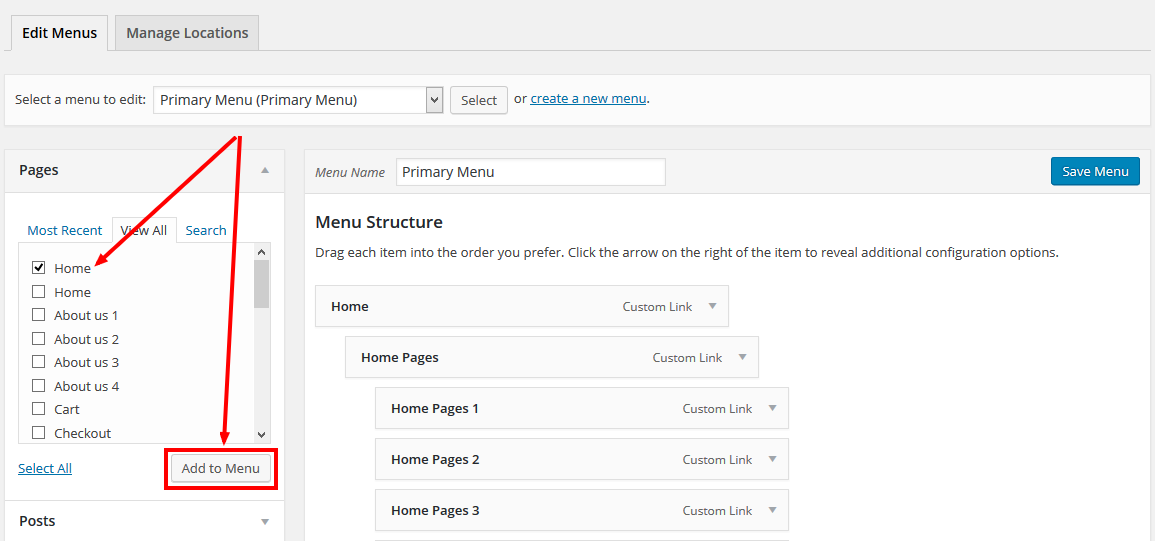Image resolution: width=1155 pixels, height=541 pixels.
Task: Open the Home Pages item arrow
Action: coord(742,357)
